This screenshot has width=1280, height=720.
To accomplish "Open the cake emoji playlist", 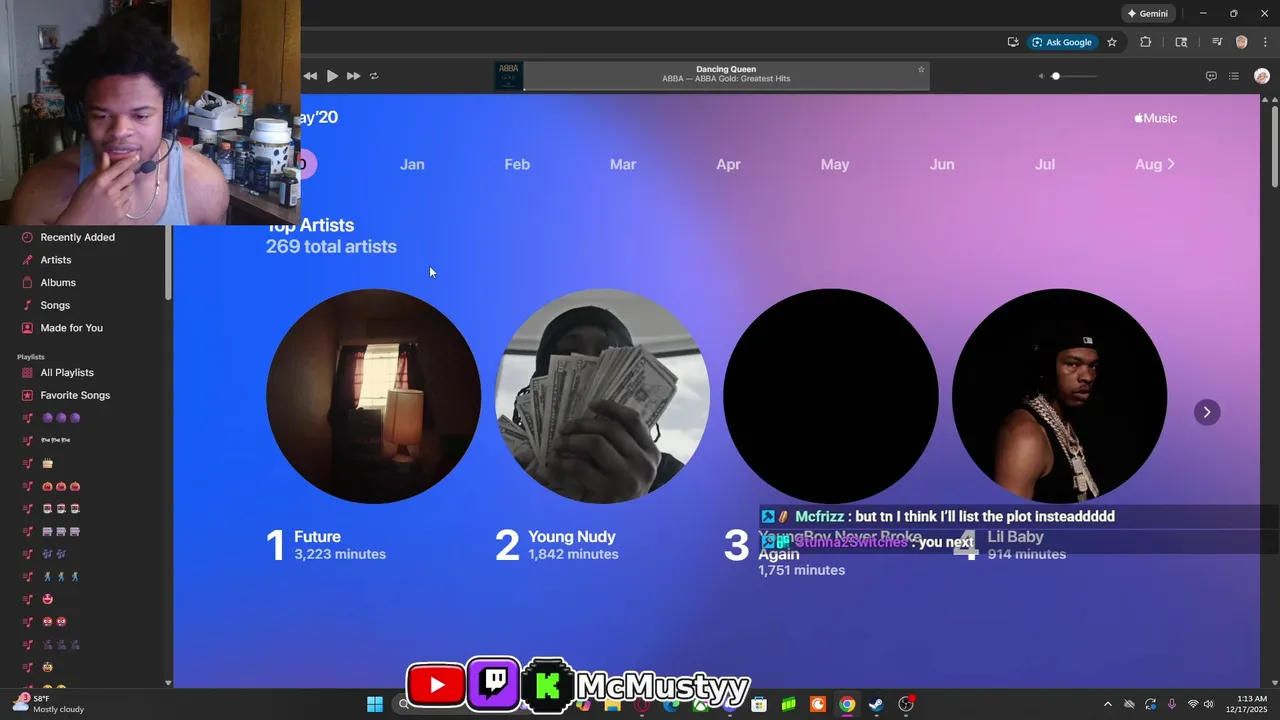I will point(47,463).
